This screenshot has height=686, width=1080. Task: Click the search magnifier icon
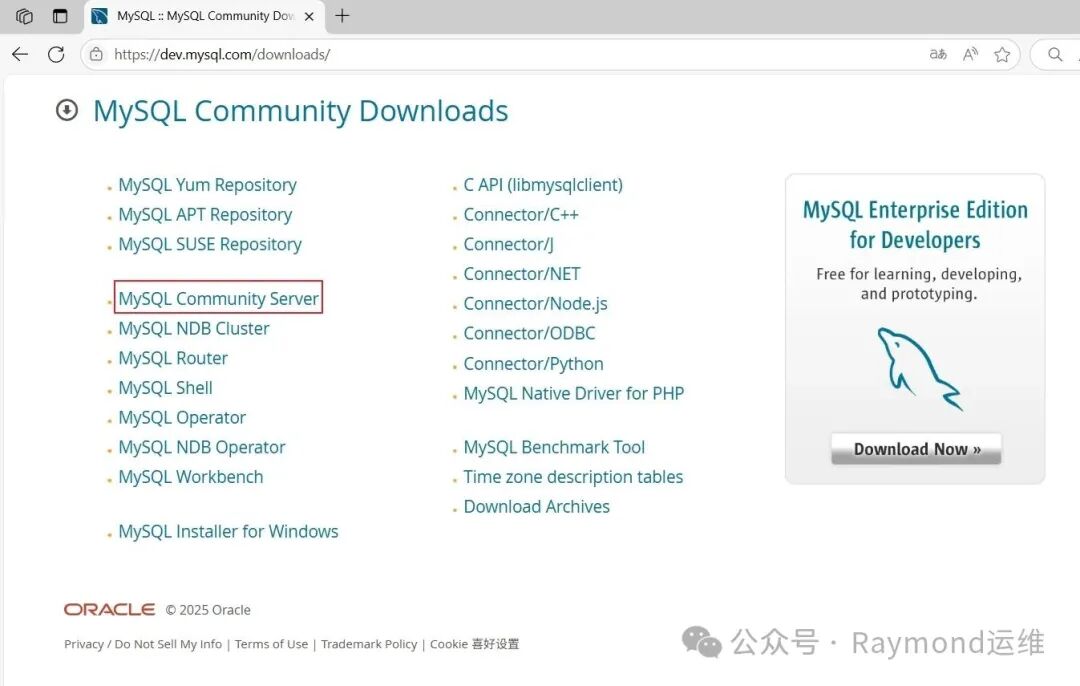tap(1055, 54)
